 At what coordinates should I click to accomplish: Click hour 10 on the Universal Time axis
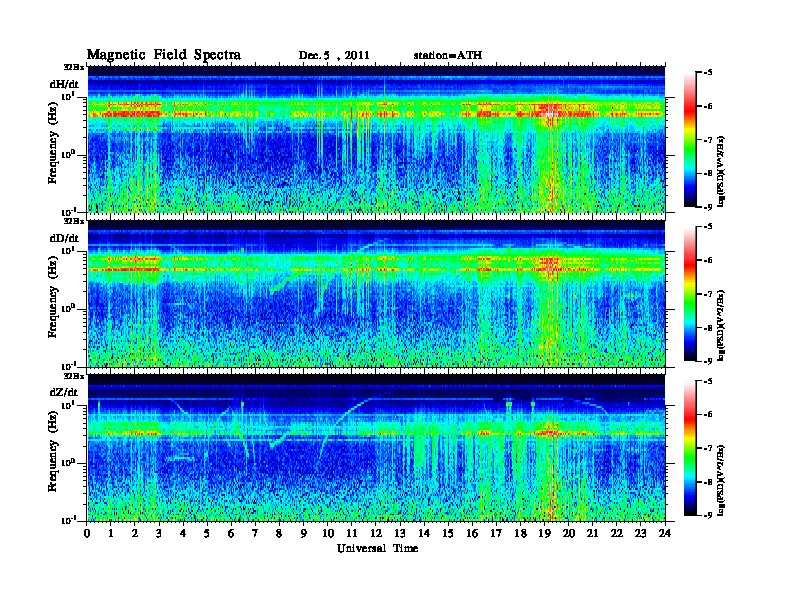[328, 534]
